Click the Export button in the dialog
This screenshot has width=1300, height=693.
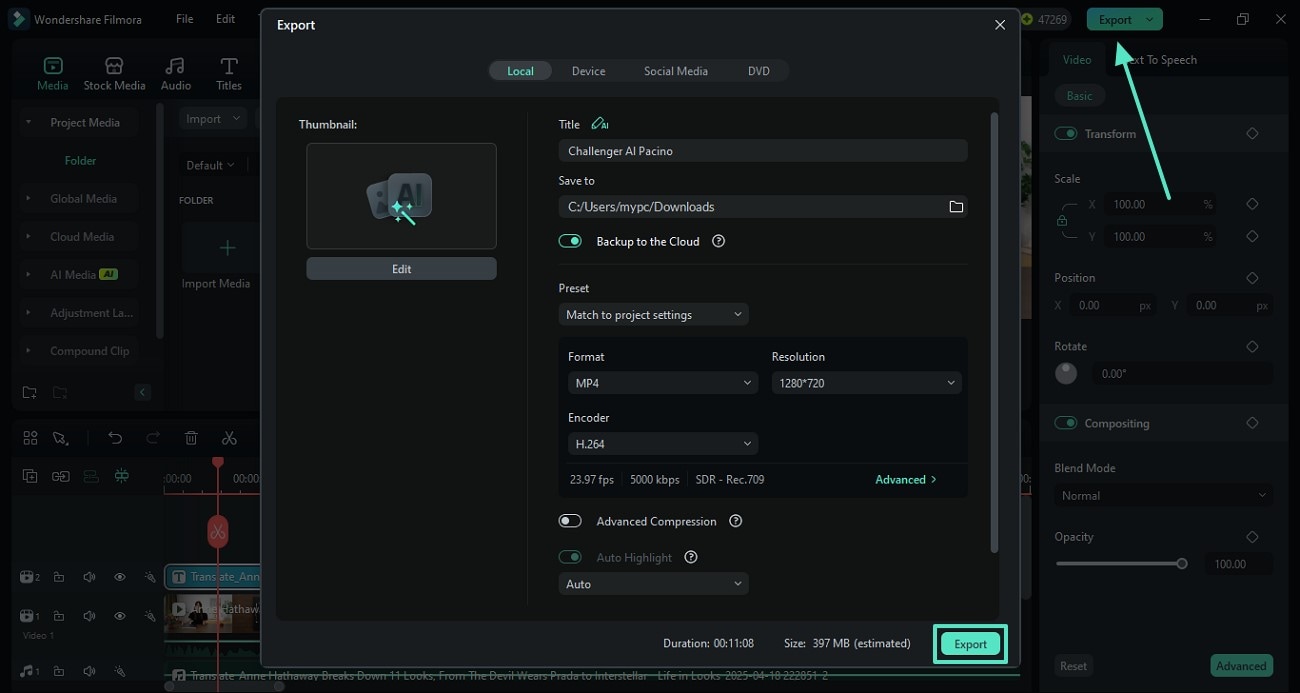pos(970,644)
